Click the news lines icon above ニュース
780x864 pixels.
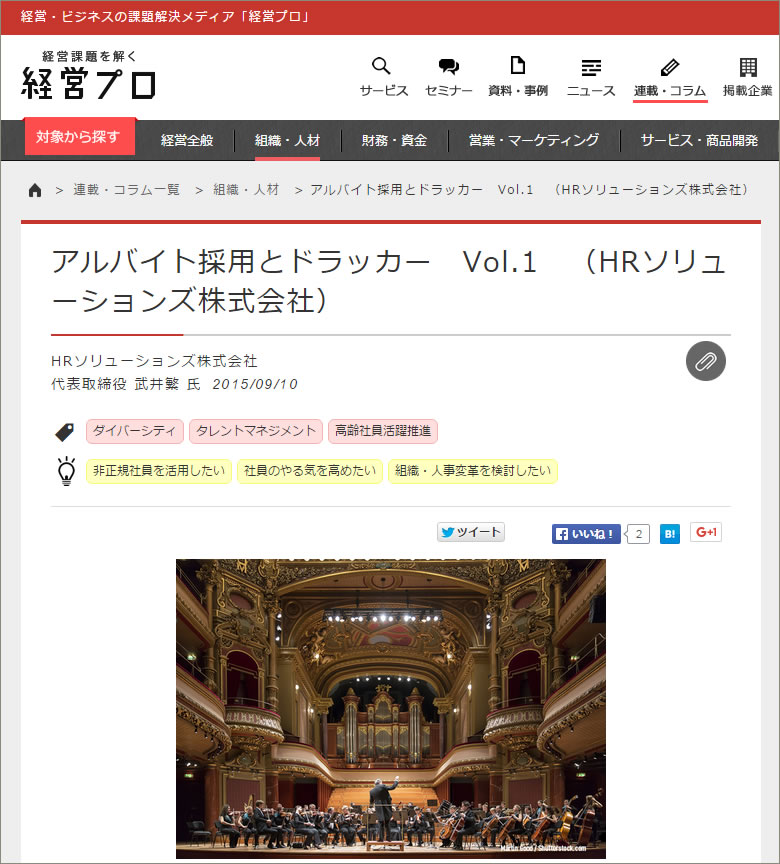coord(591,67)
